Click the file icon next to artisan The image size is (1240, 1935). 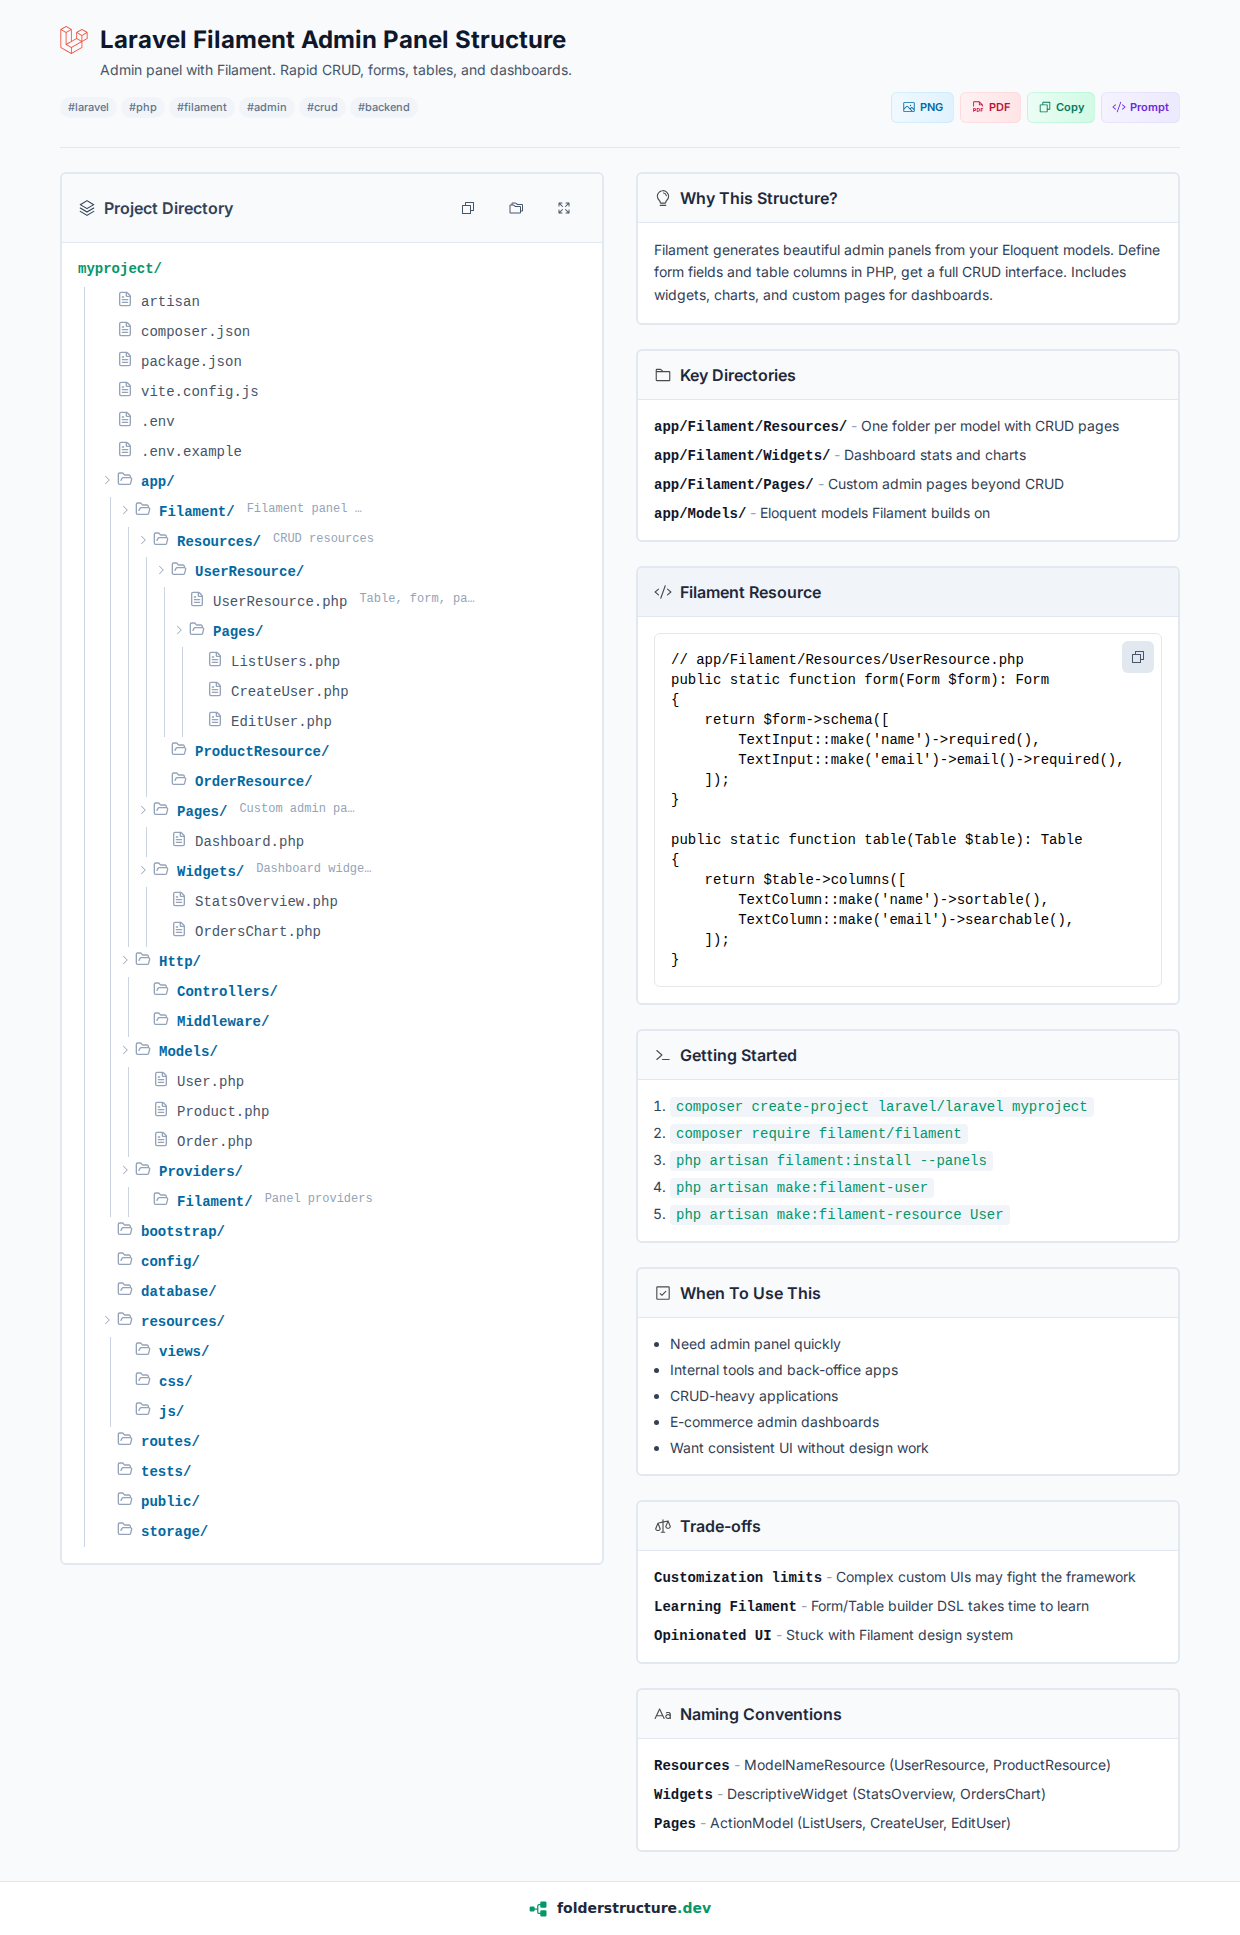[125, 300]
